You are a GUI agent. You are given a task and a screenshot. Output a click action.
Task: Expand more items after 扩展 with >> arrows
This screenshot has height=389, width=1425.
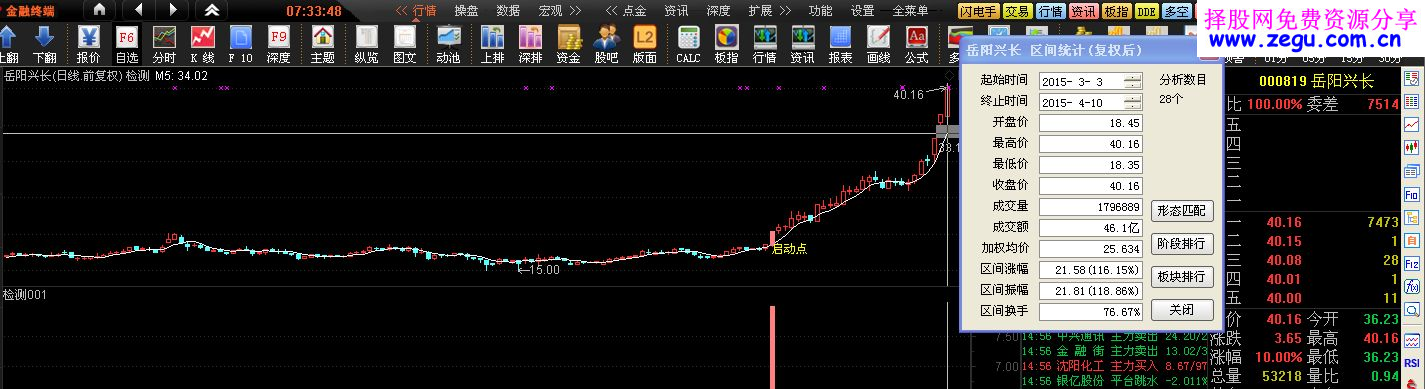pyautogui.click(x=787, y=10)
